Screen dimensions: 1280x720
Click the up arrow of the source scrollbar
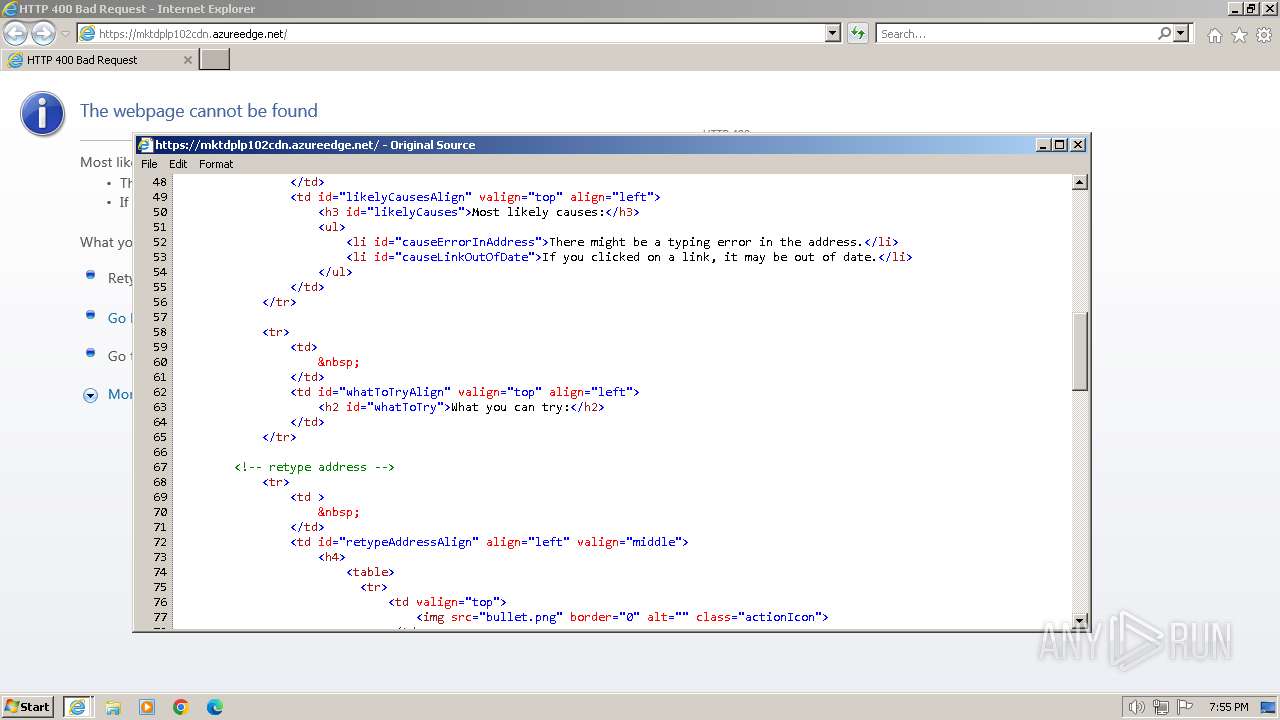(x=1080, y=182)
